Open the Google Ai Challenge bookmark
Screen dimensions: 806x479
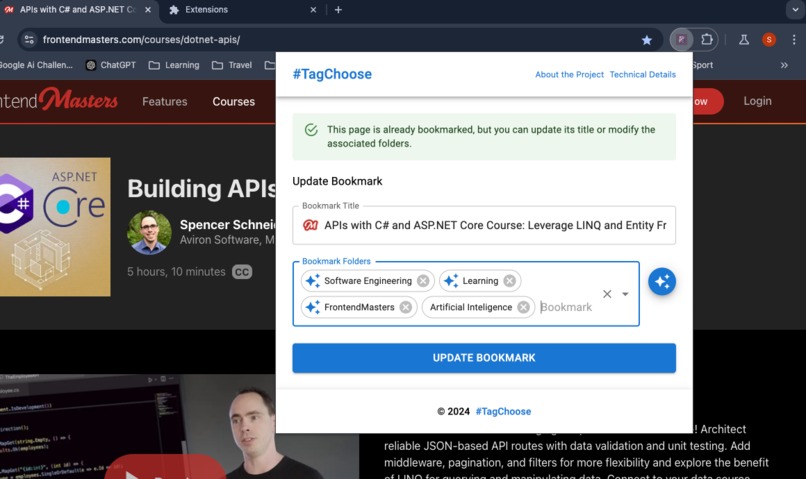click(36, 65)
